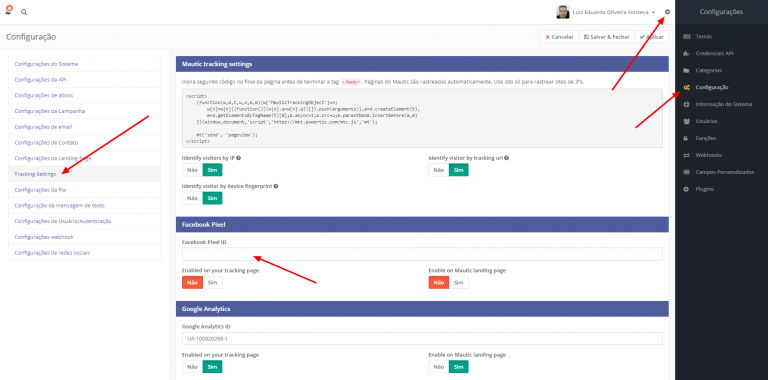Select Configuração in right menu

pos(712,87)
